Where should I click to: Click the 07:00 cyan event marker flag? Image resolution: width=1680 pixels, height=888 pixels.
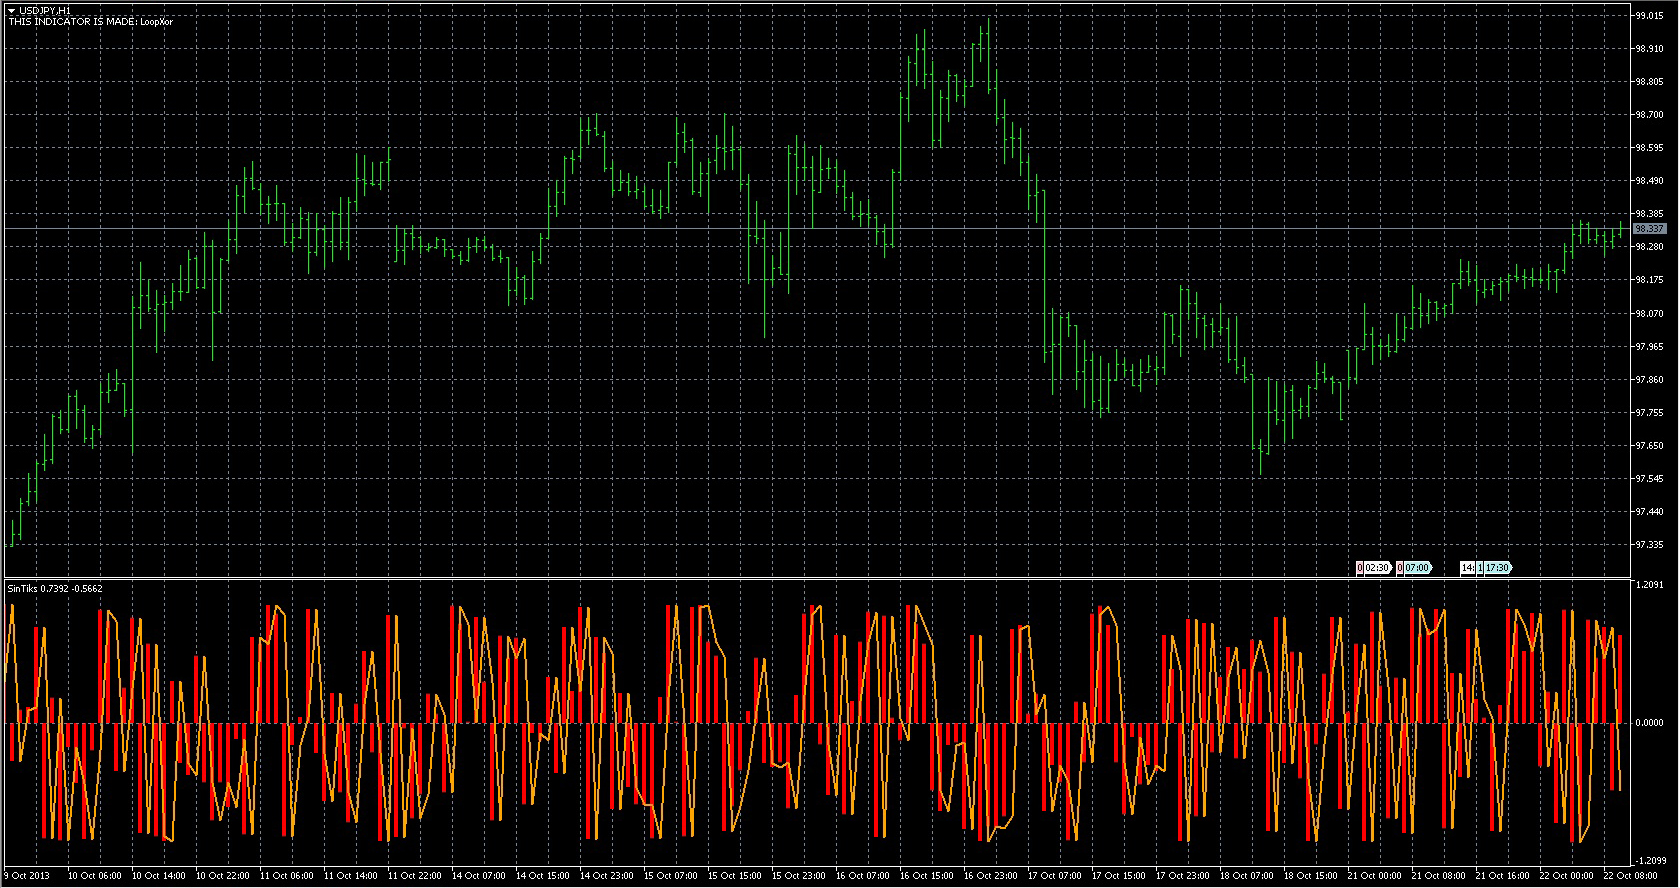click(1418, 568)
